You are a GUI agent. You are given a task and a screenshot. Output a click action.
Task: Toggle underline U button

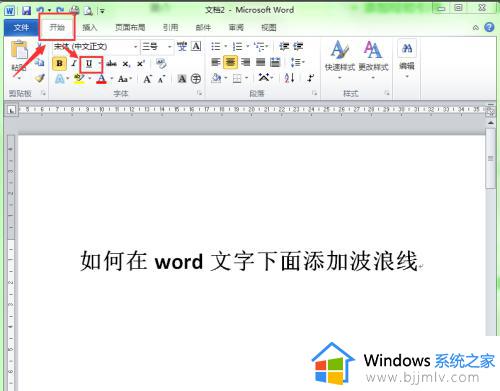tap(89, 63)
